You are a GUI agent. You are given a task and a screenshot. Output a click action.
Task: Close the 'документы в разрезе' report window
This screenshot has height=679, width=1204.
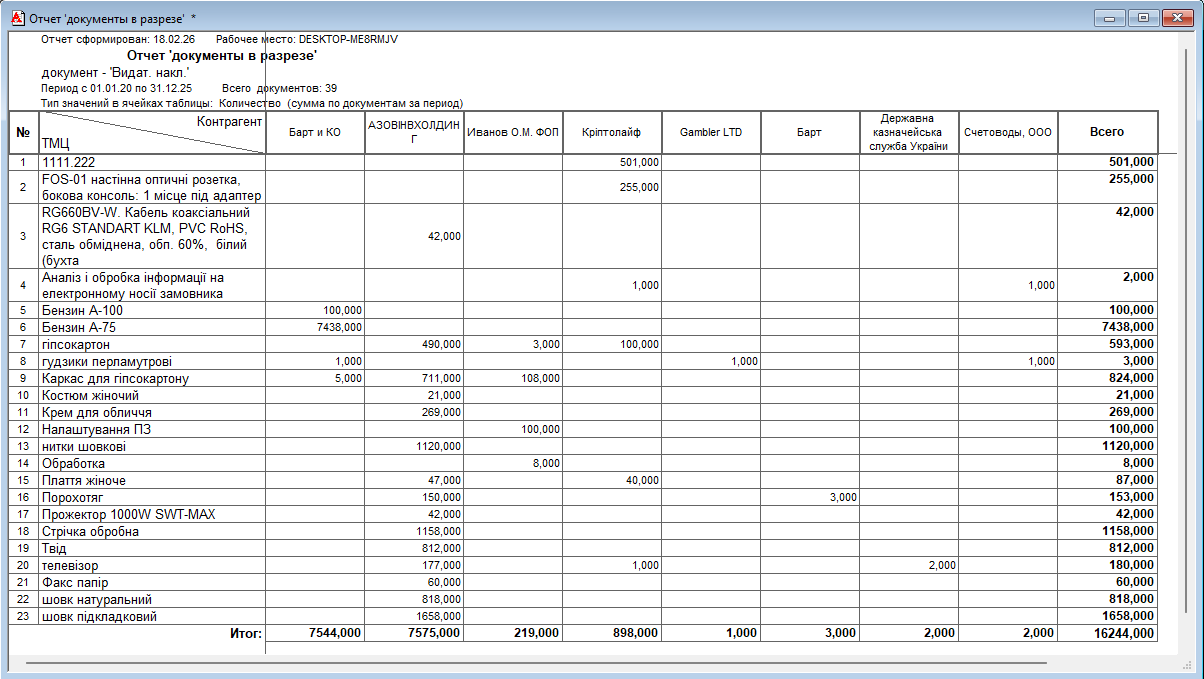pyautogui.click(x=1176, y=17)
